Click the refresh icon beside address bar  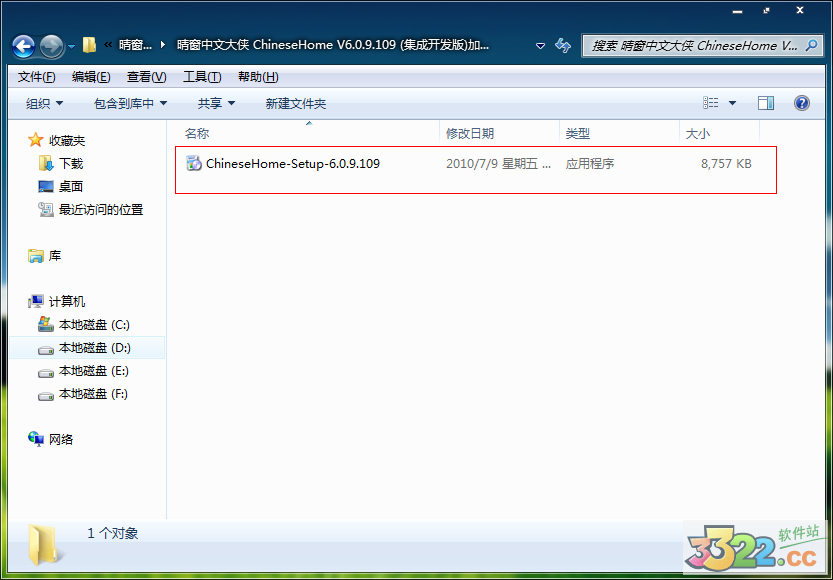point(563,46)
